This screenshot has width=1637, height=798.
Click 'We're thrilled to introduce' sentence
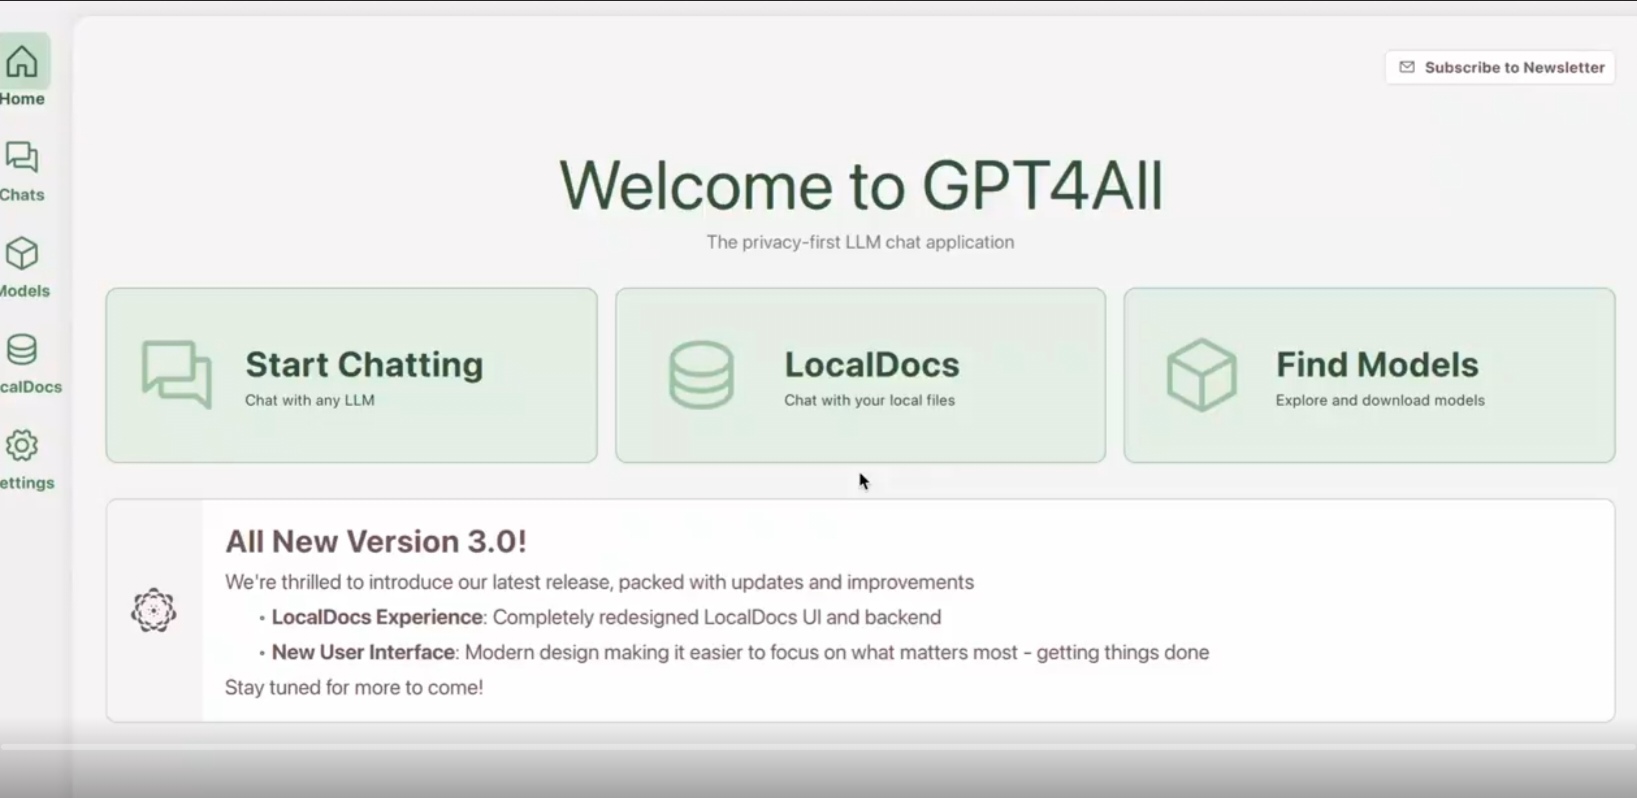tap(599, 582)
